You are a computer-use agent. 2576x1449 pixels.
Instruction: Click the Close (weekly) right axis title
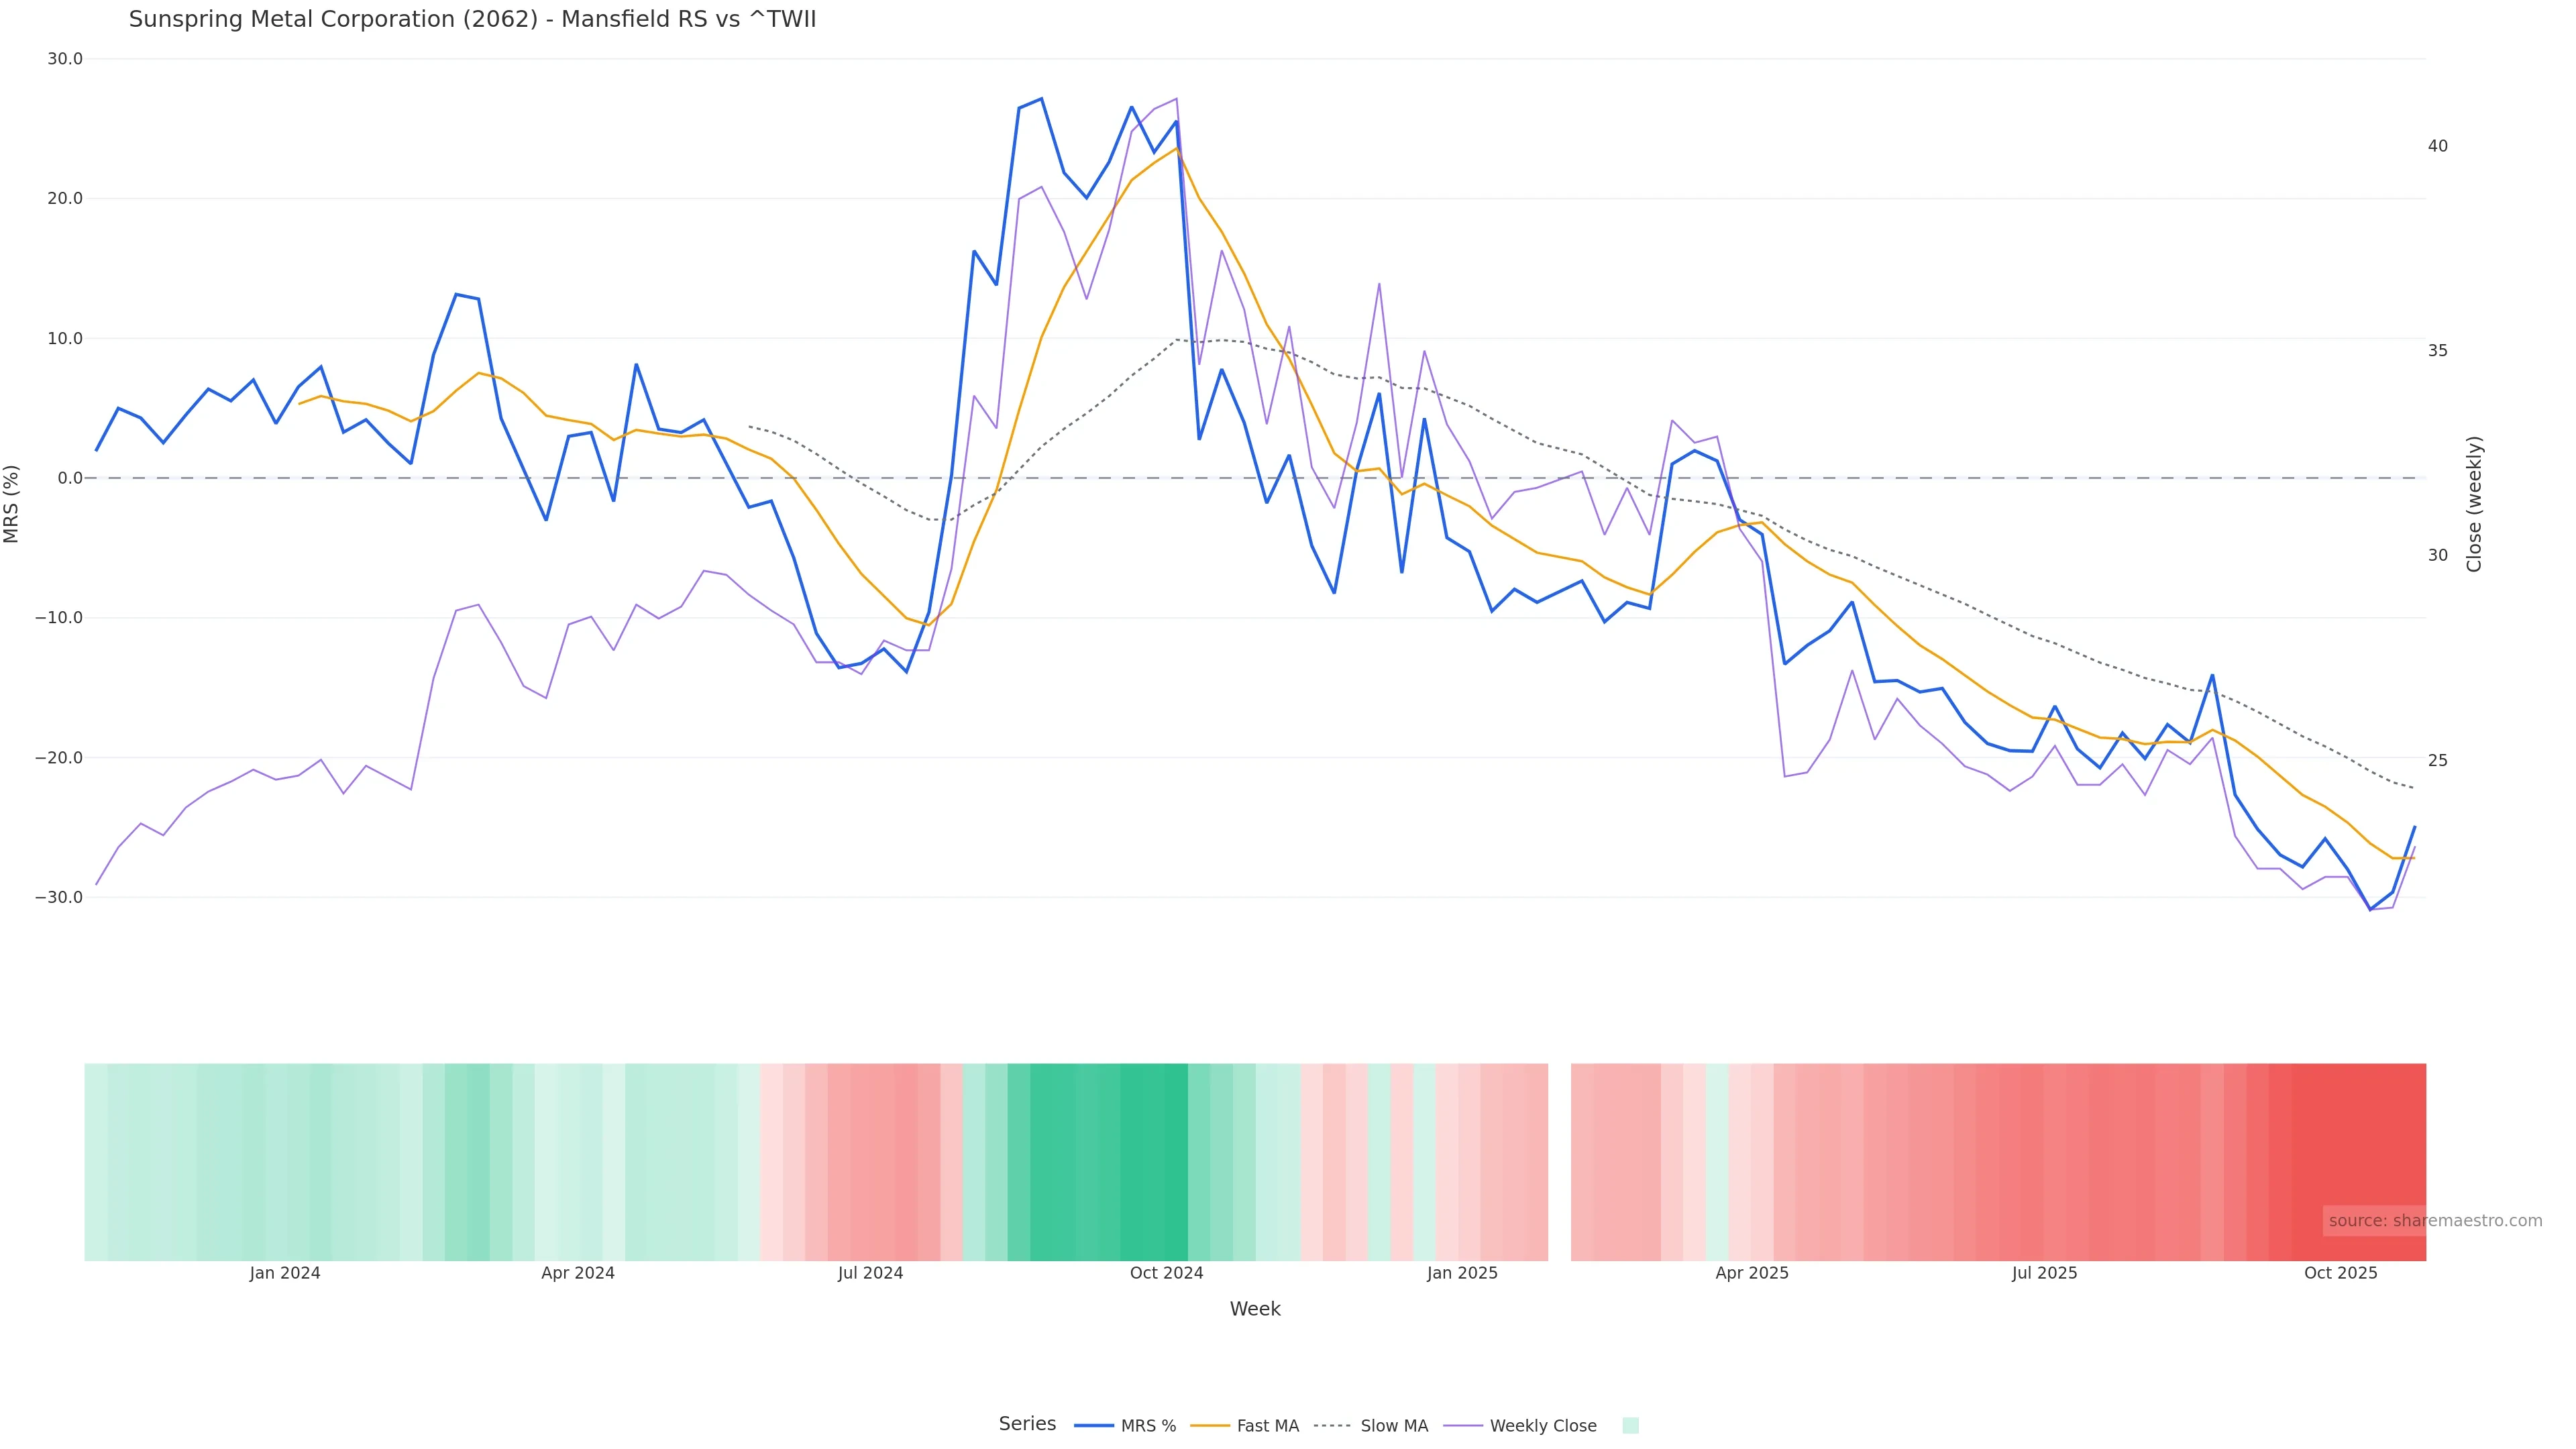point(2475,504)
